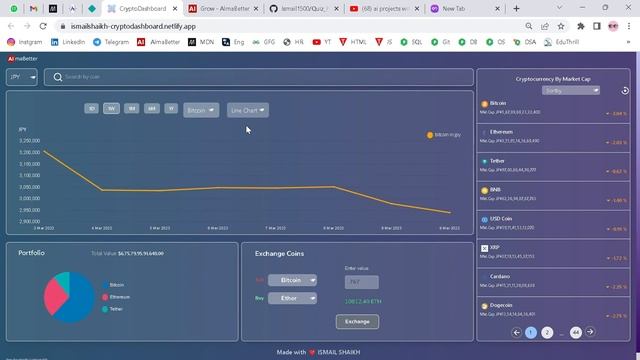Open a new browser tab
Screen dimensions: 640x360
click(x=516, y=9)
